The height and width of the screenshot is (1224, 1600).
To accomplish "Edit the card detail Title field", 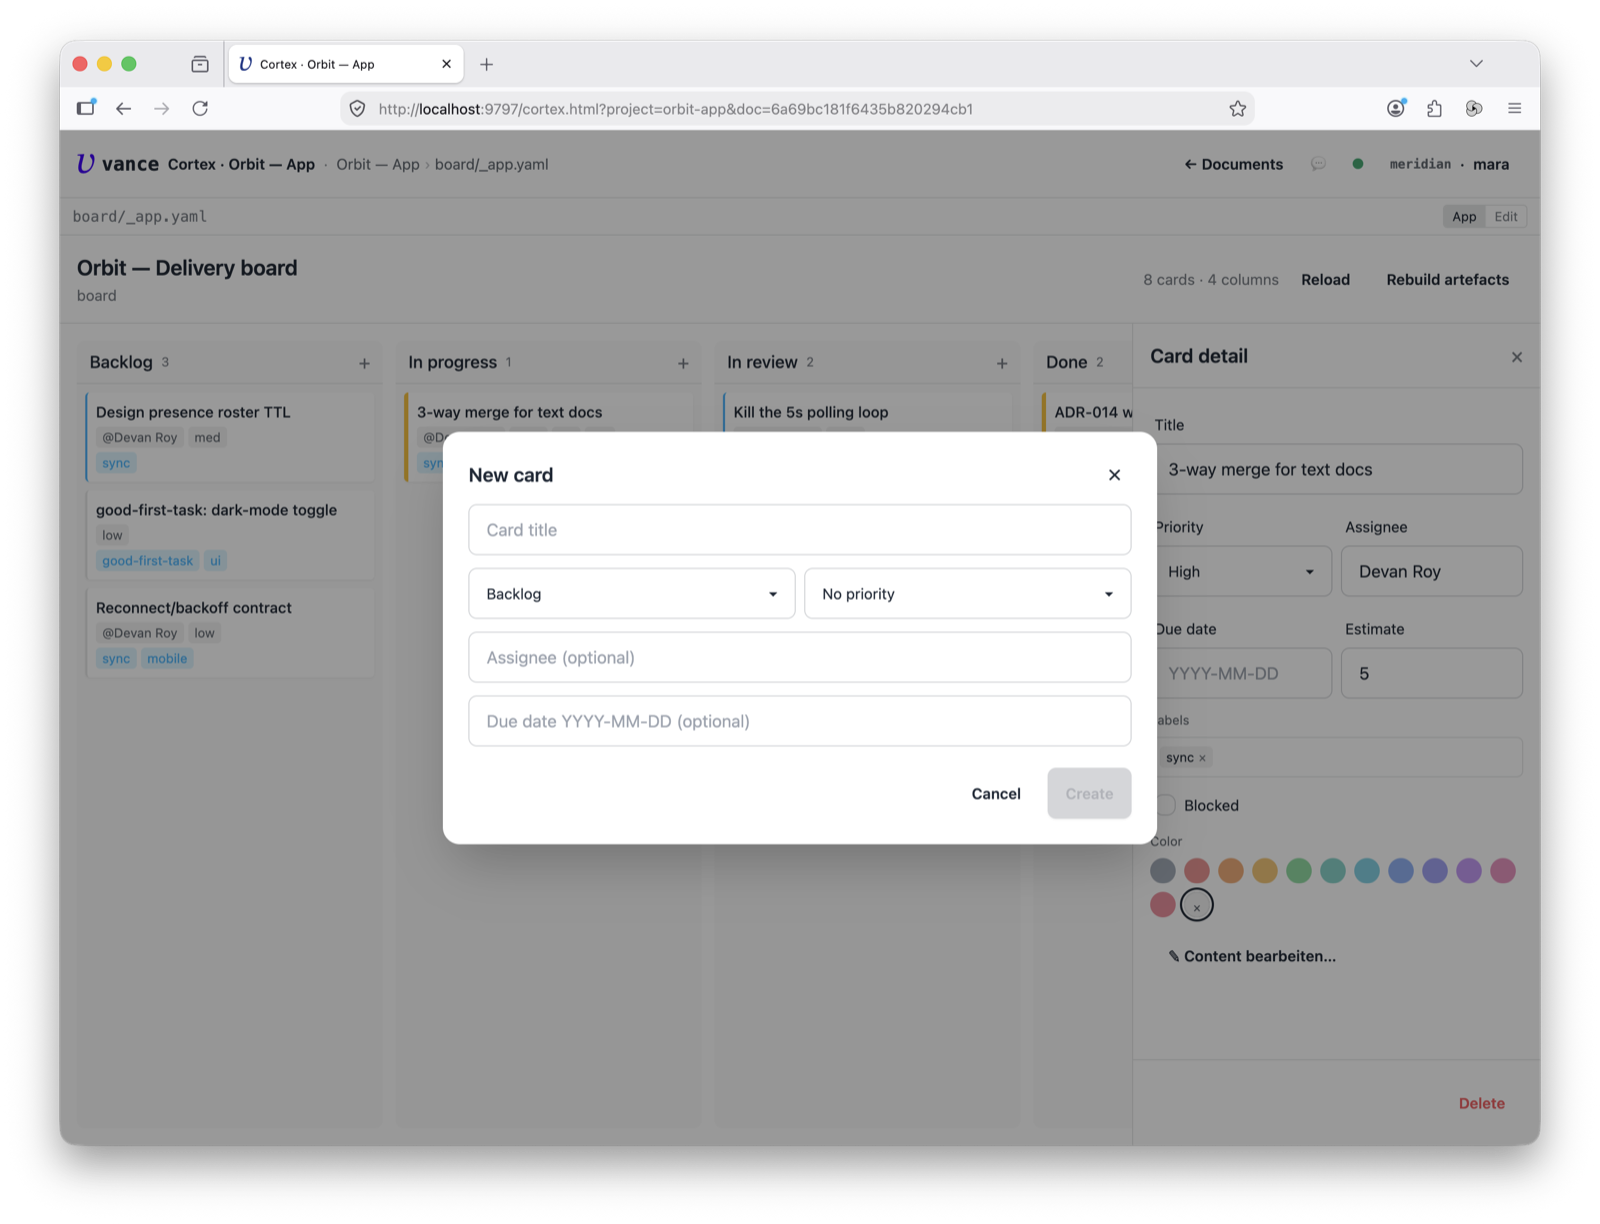I will 1339,469.
